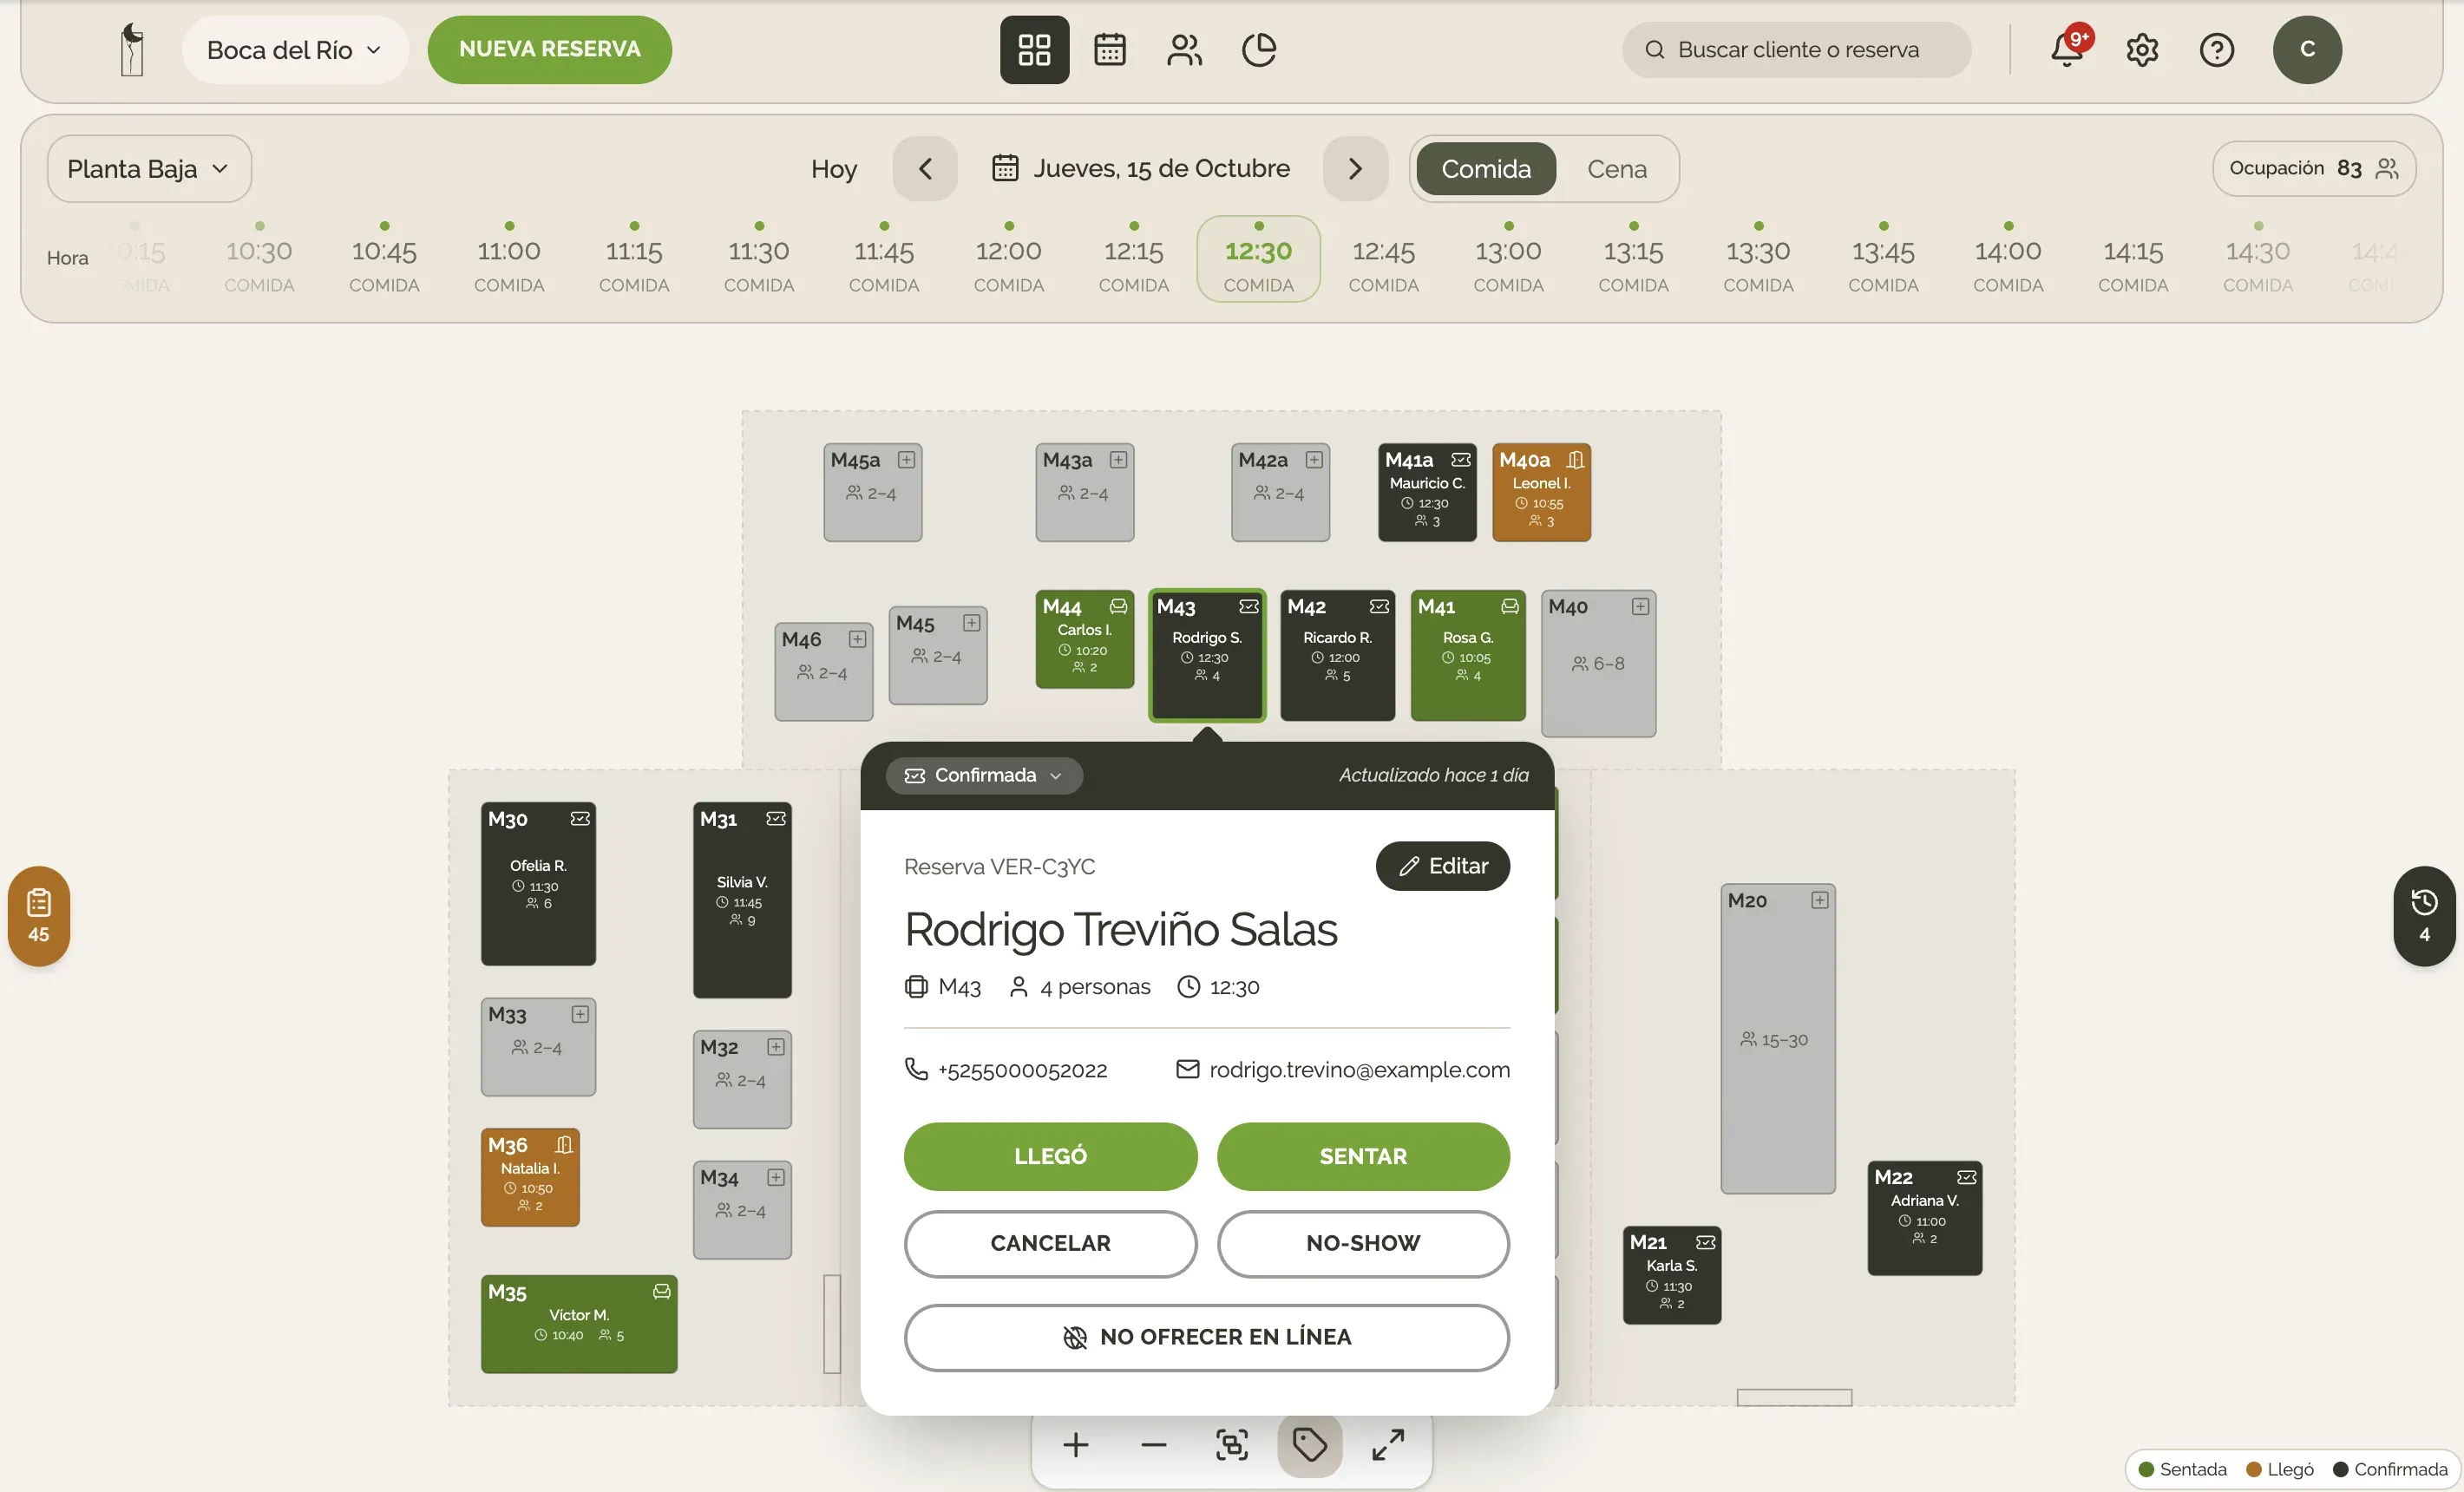Select Comida service
The image size is (2464, 1492).
(1485, 169)
